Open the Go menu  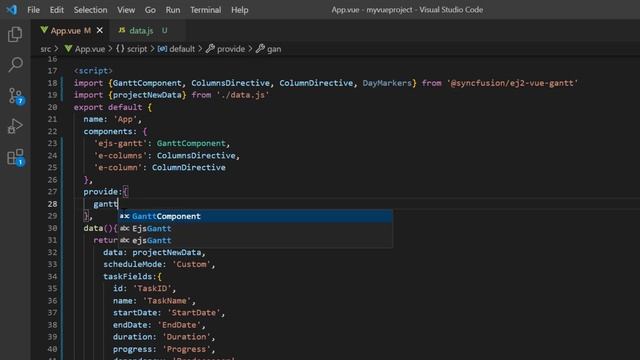click(150, 10)
